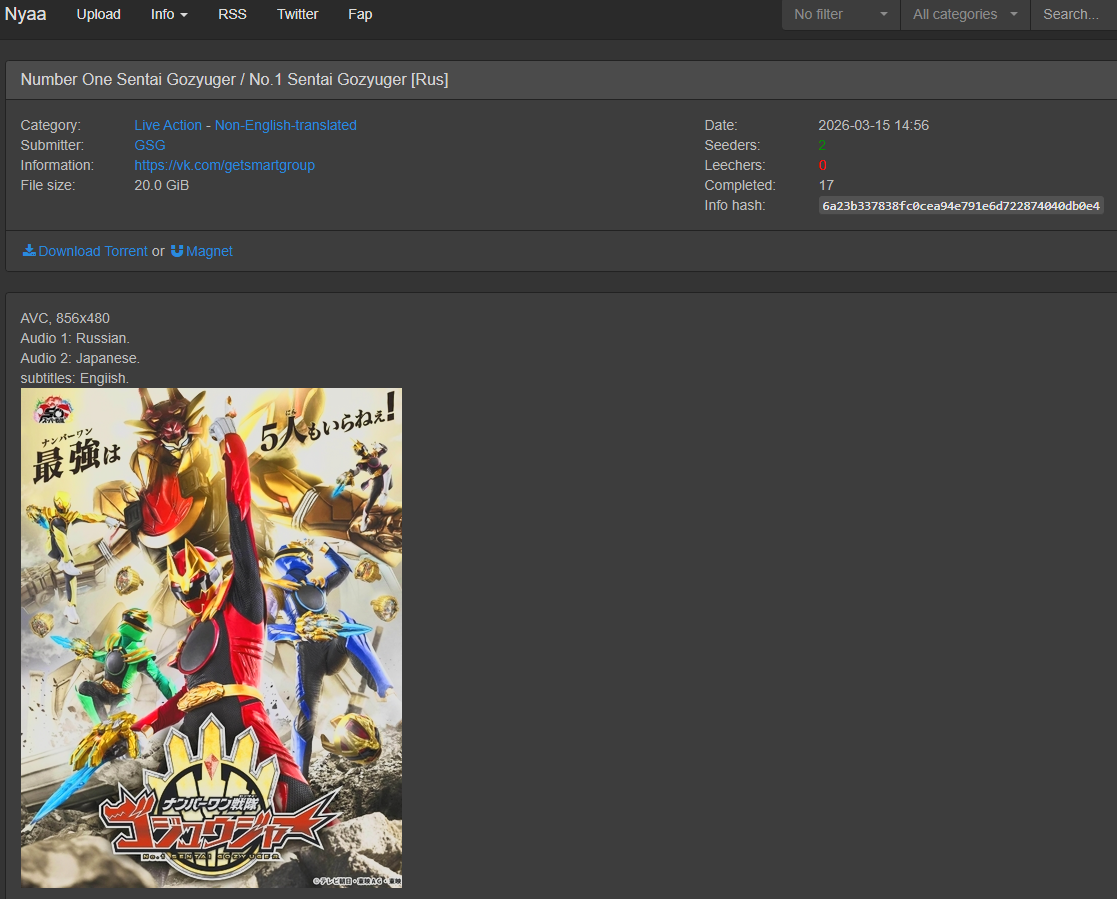
Task: Click the magnet icon
Action: coord(177,251)
